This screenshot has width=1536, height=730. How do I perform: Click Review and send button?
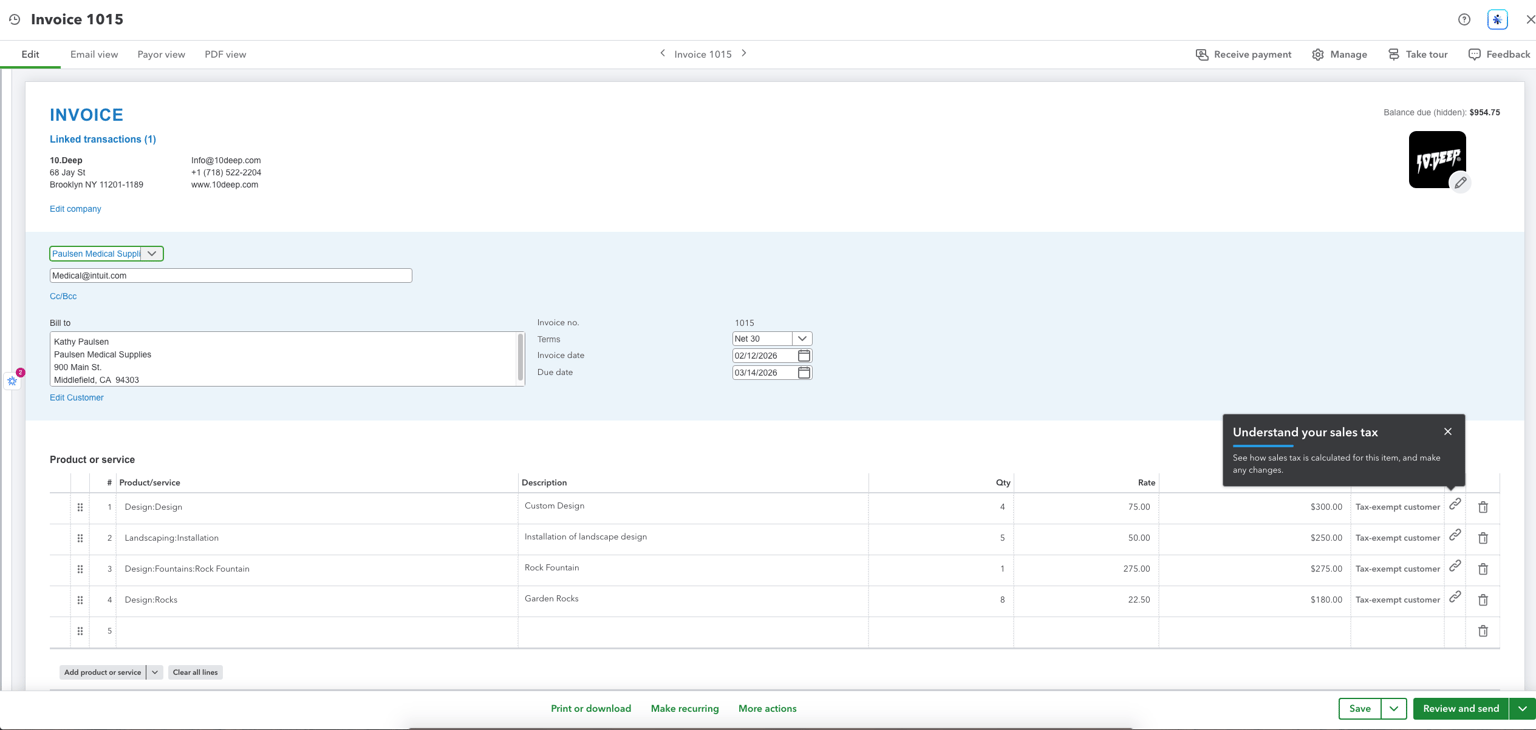(x=1461, y=709)
